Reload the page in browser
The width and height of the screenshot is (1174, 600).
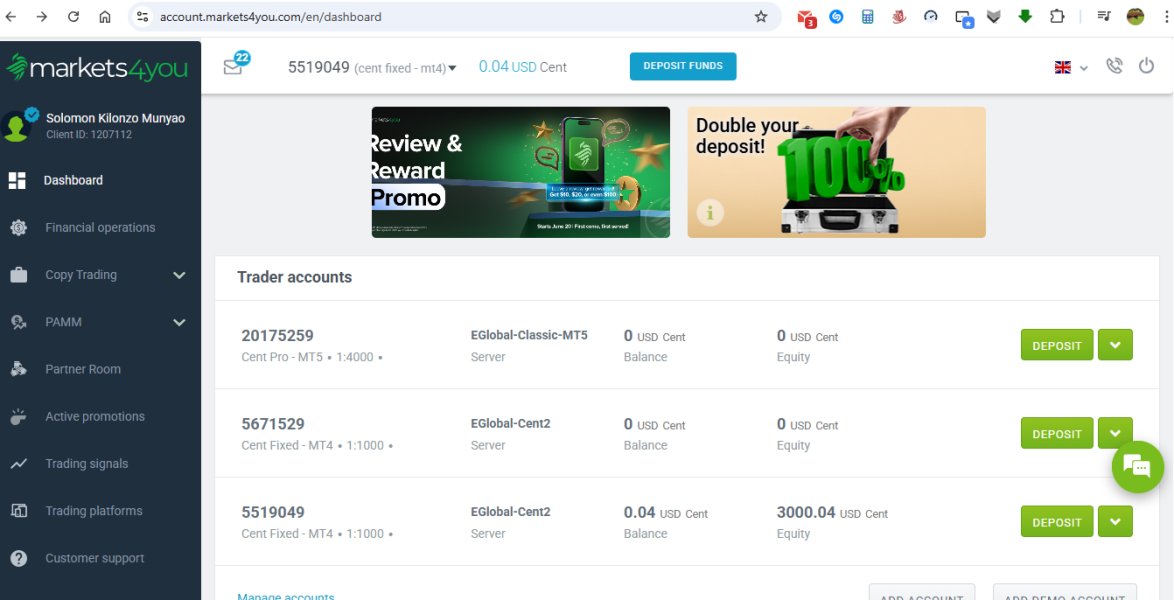(73, 16)
